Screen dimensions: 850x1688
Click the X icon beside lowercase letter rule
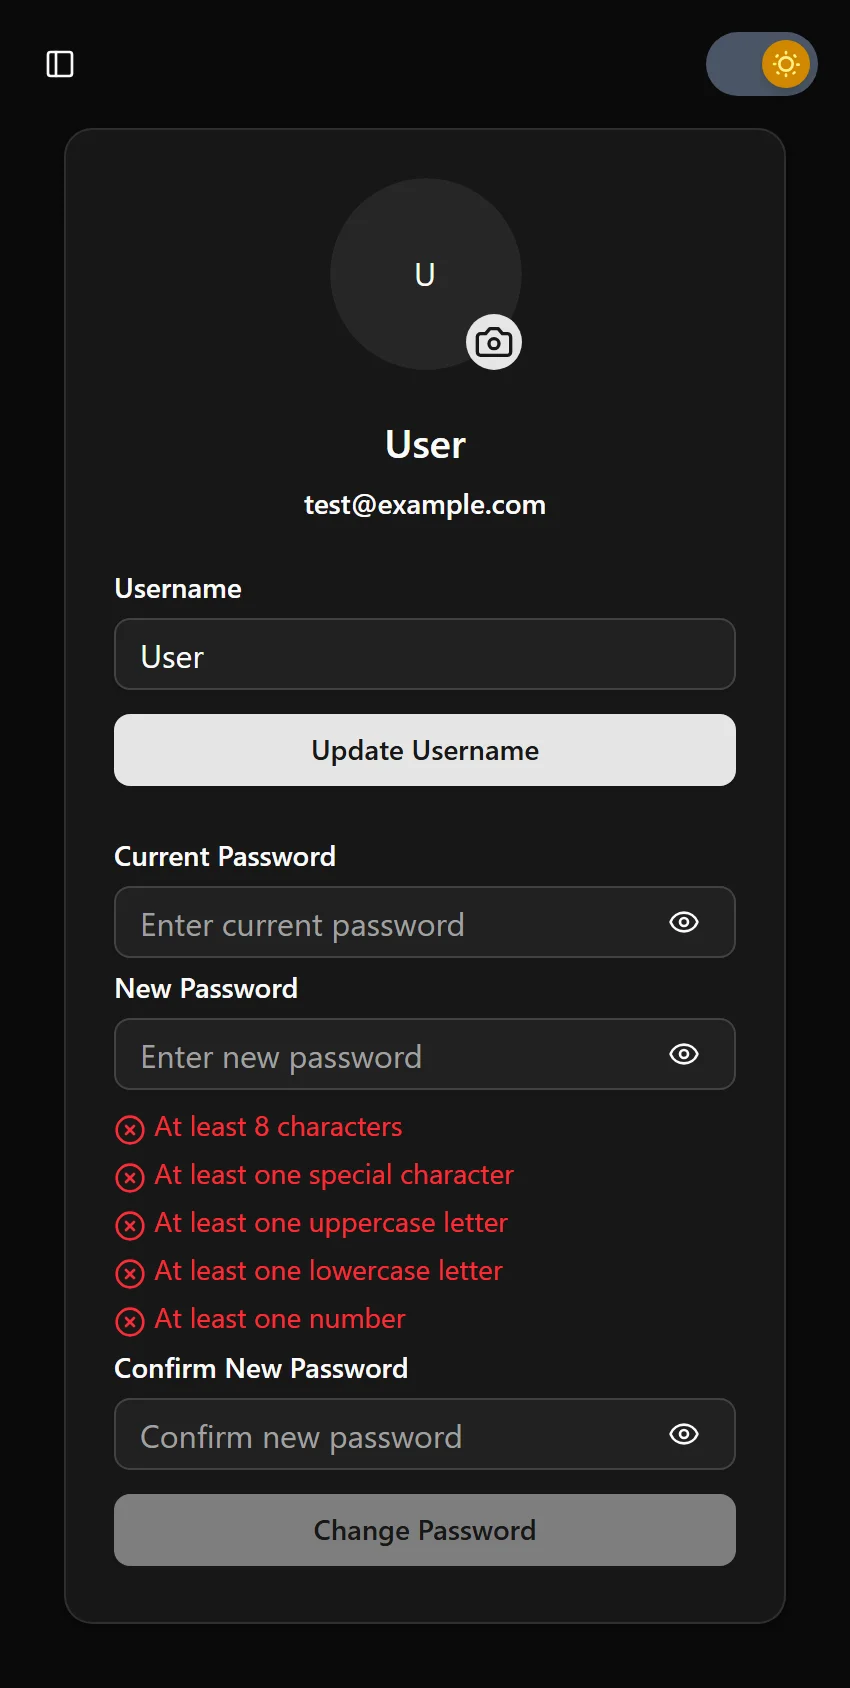click(x=130, y=1273)
